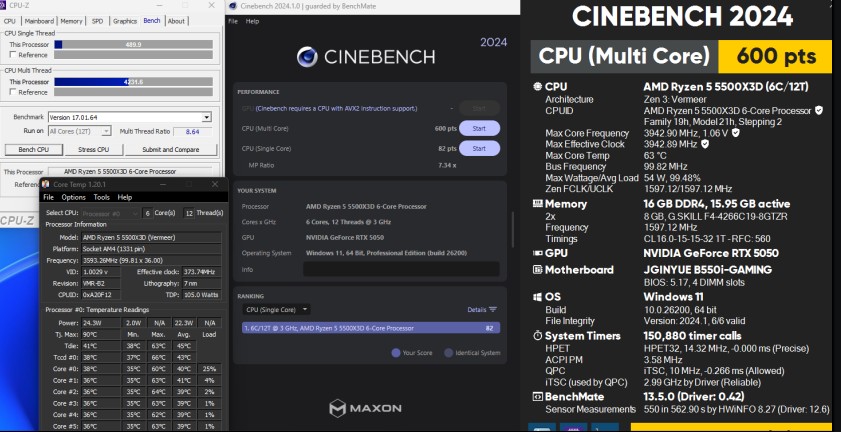Open the Help menu in Core Temp
The height and width of the screenshot is (432, 841).
tap(124, 197)
